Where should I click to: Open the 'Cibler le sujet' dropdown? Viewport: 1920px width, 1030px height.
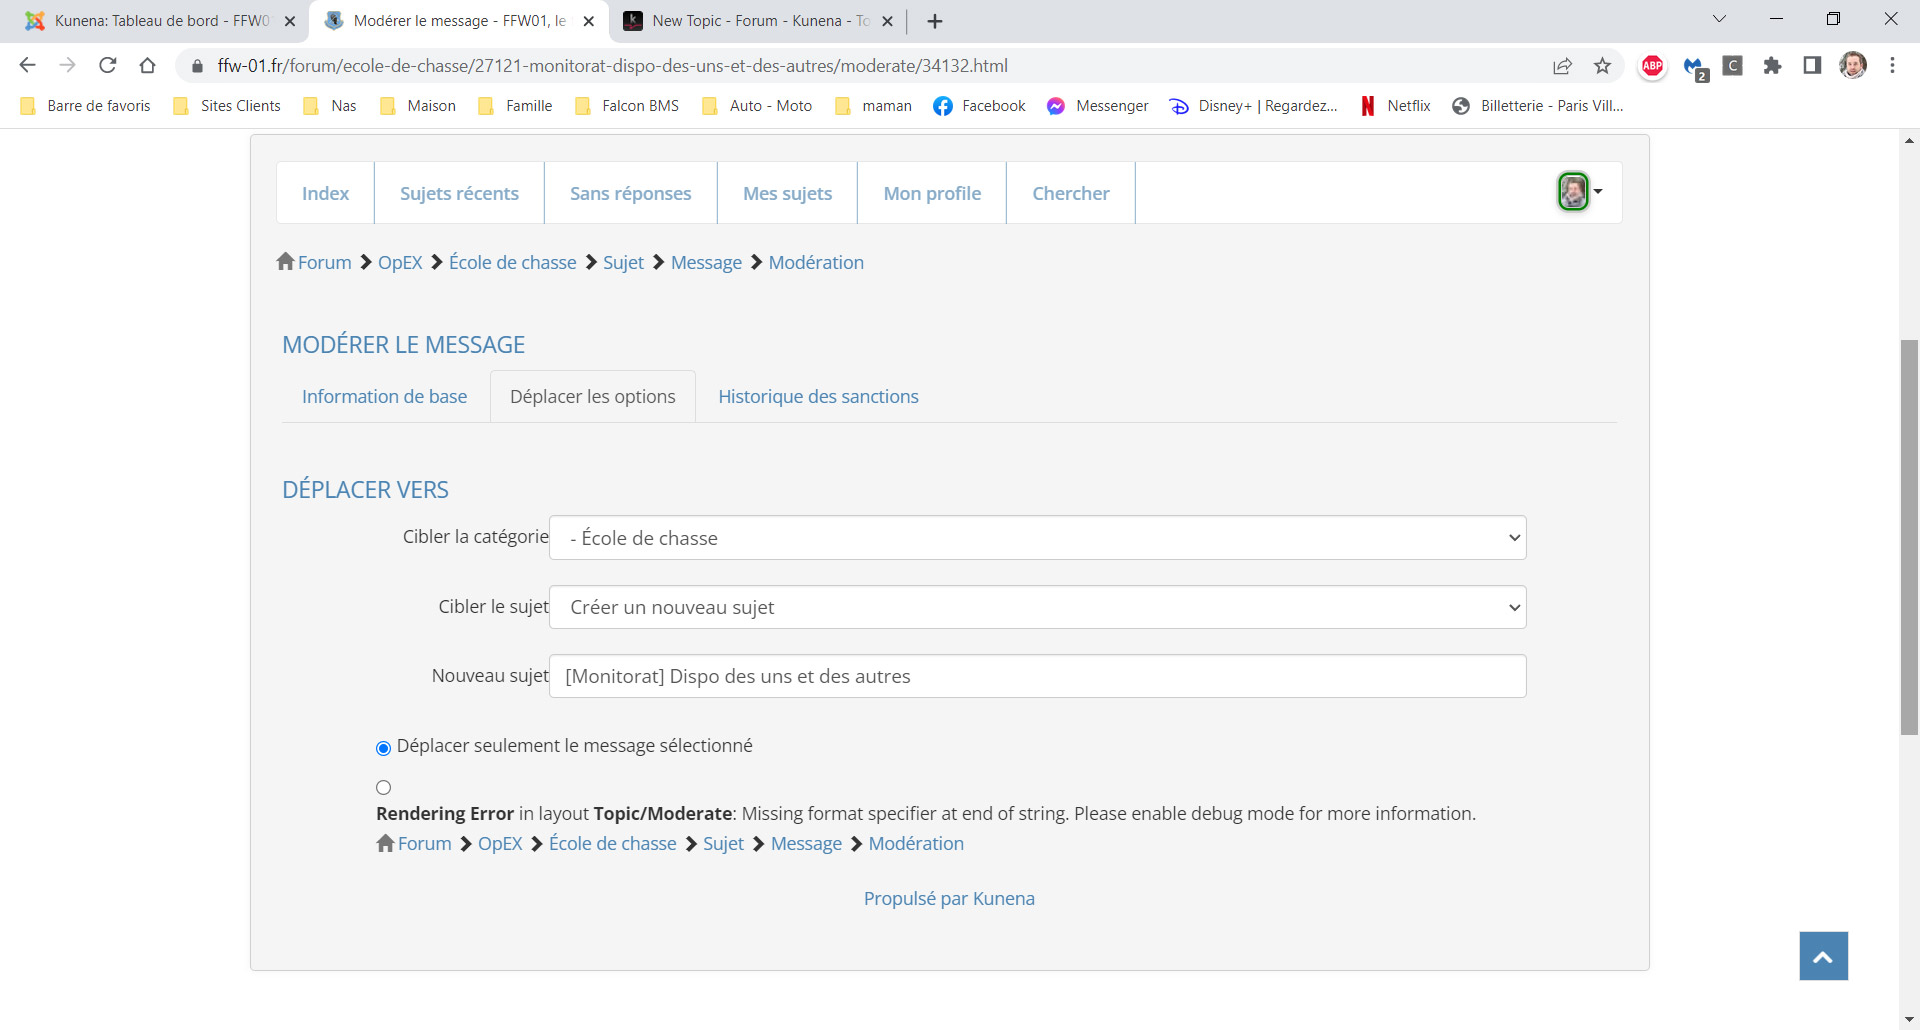click(x=1037, y=607)
